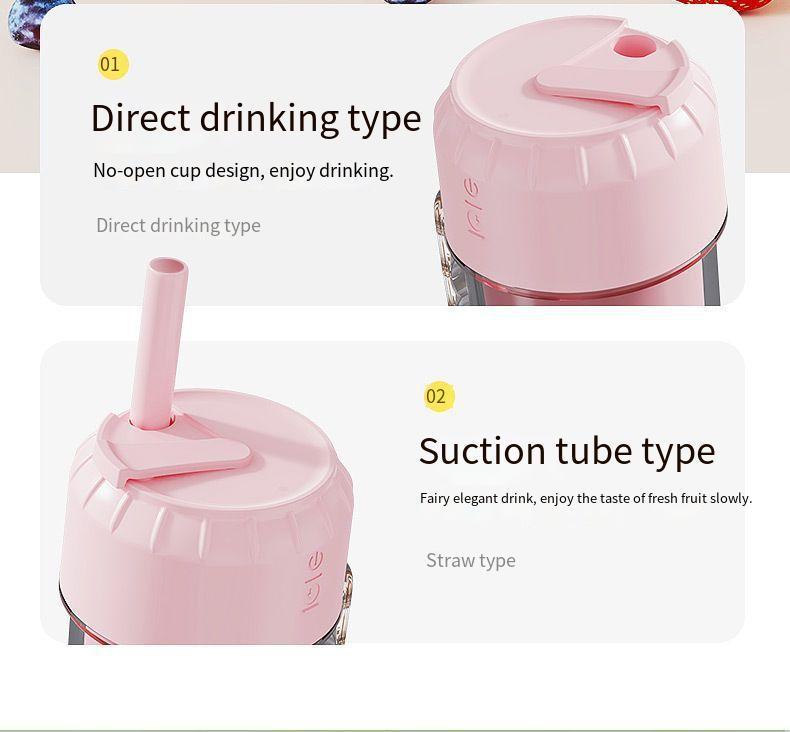Click the yellow 02 number badge
This screenshot has height=732, width=790.
pos(439,396)
